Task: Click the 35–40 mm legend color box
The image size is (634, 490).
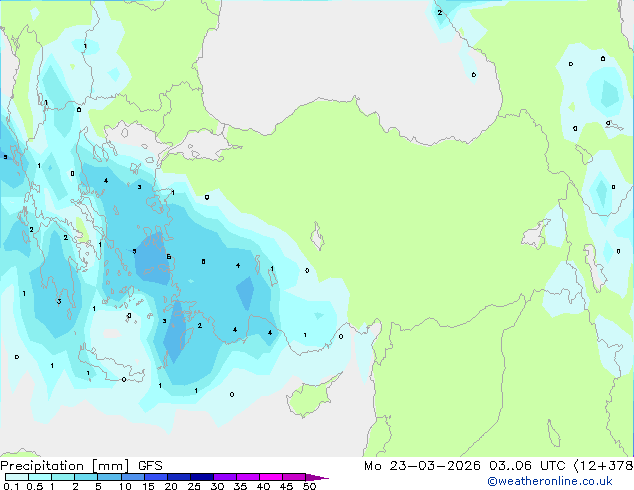Action: point(248,477)
